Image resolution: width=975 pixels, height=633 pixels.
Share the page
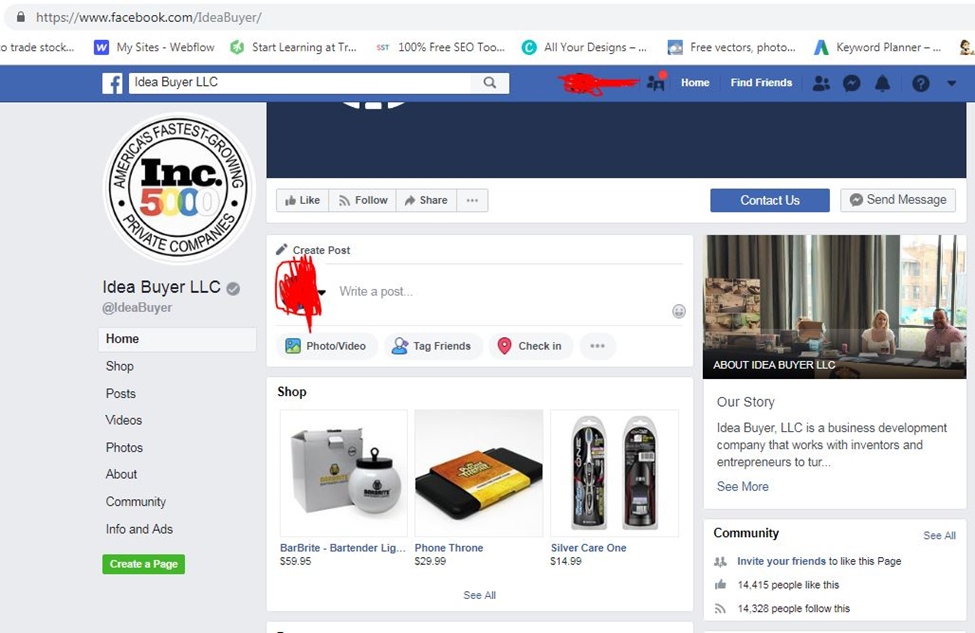426,200
